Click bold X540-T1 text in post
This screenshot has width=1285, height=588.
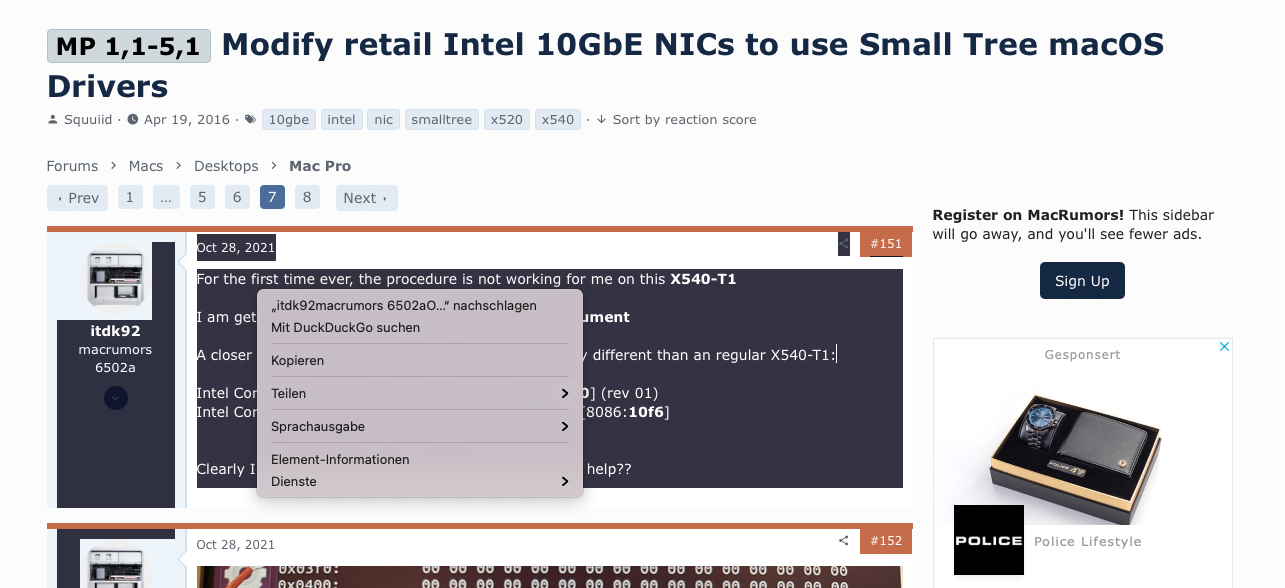click(703, 279)
